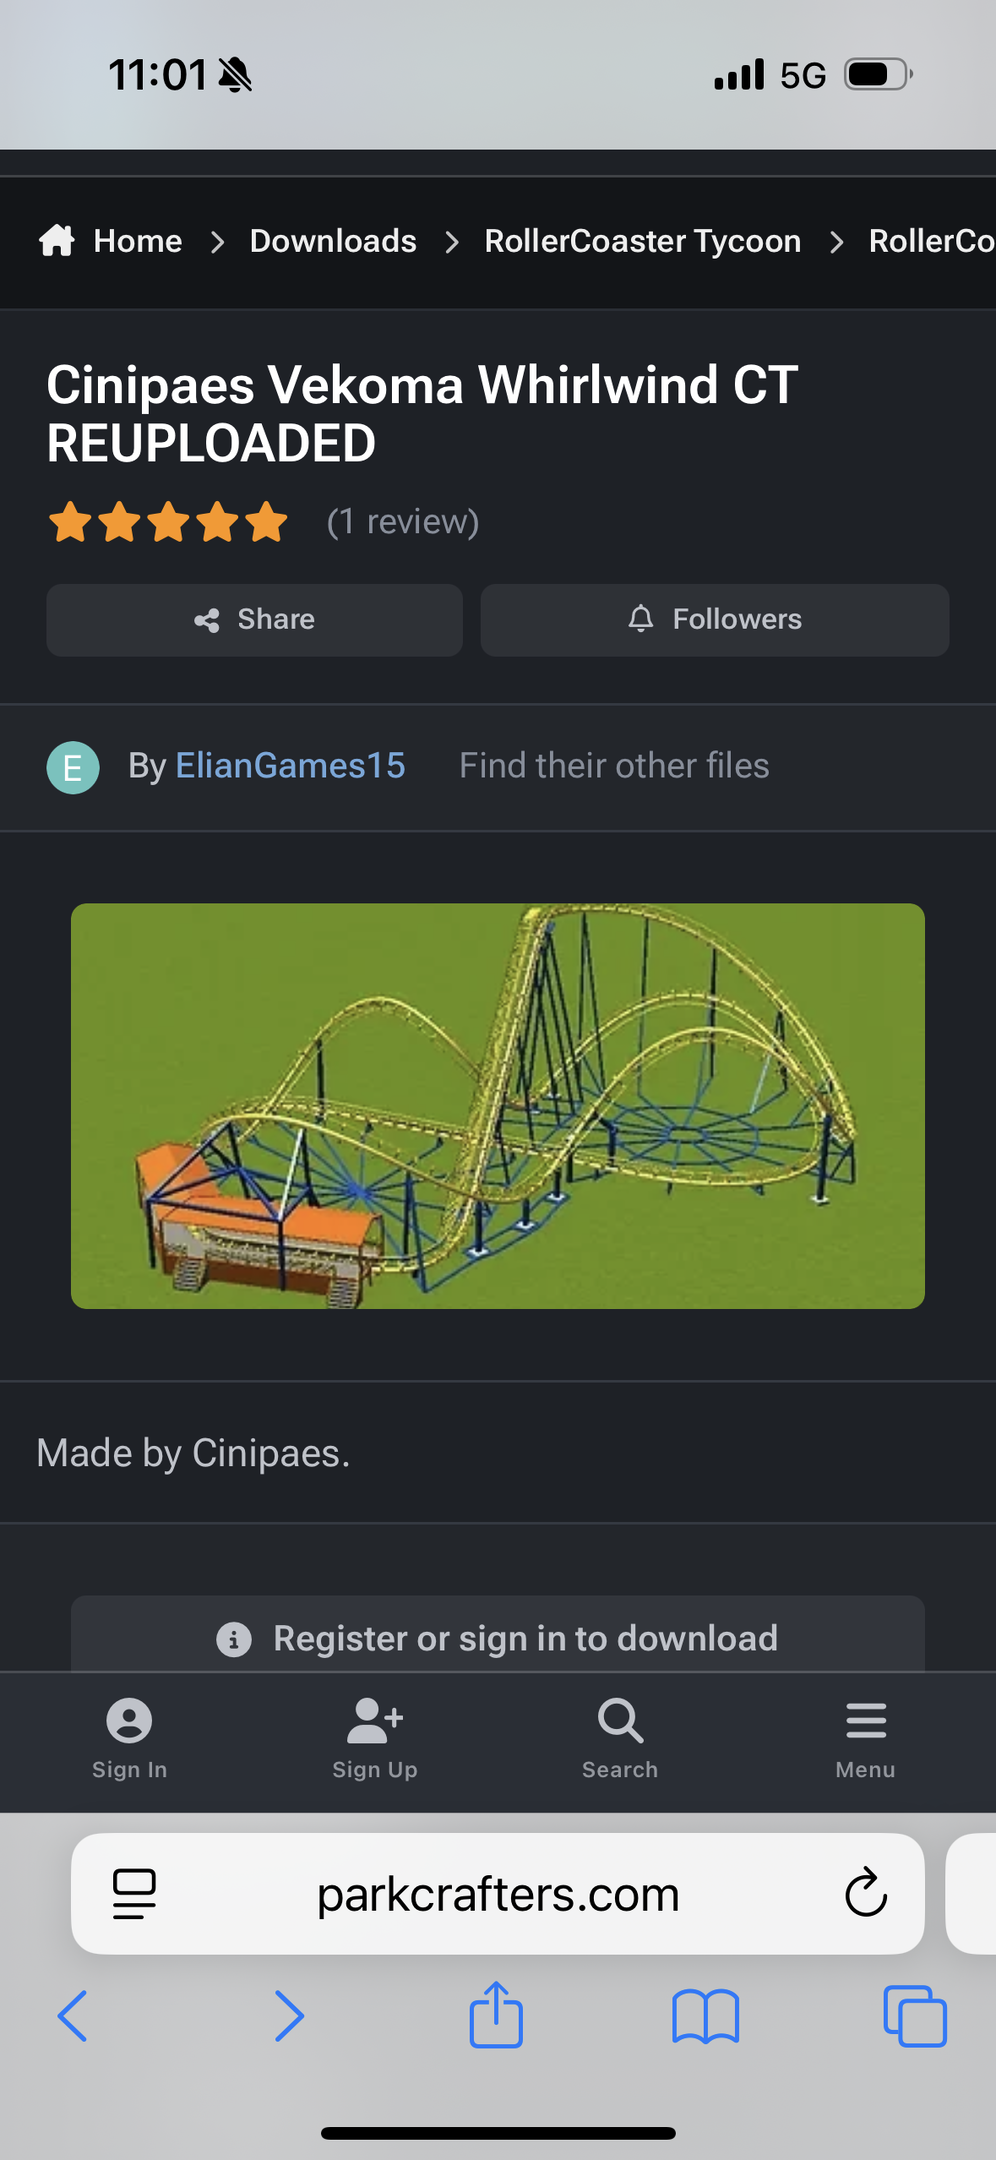The width and height of the screenshot is (996, 2160).
Task: Go back with the Safari back arrow
Action: point(73,2015)
